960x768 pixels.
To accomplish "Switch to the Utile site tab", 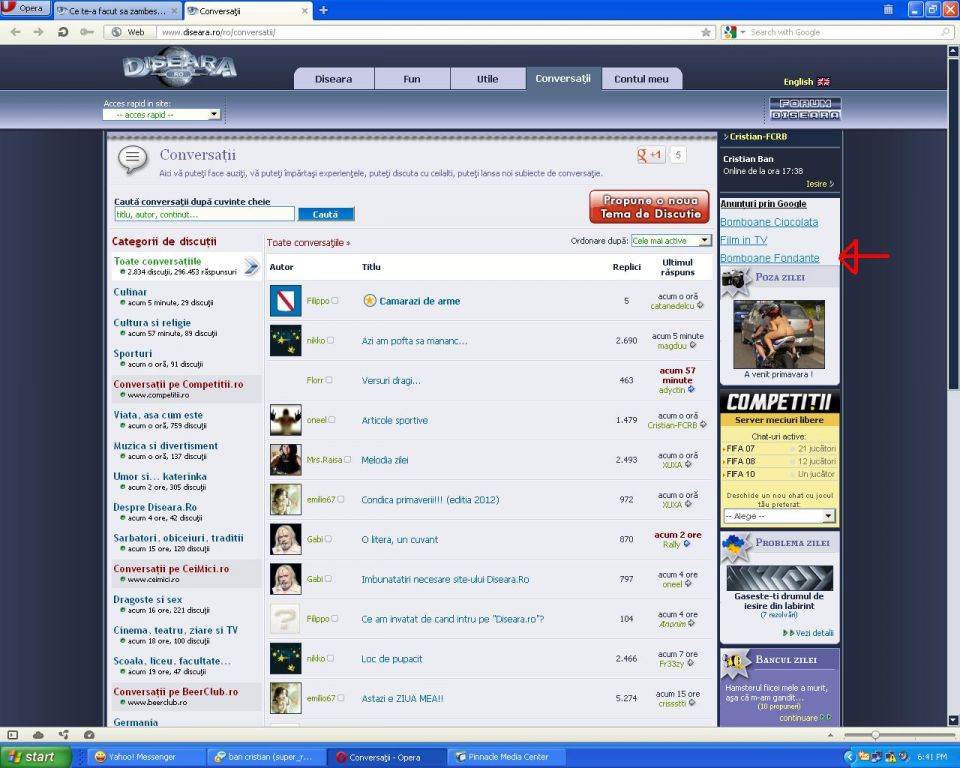I will [487, 79].
